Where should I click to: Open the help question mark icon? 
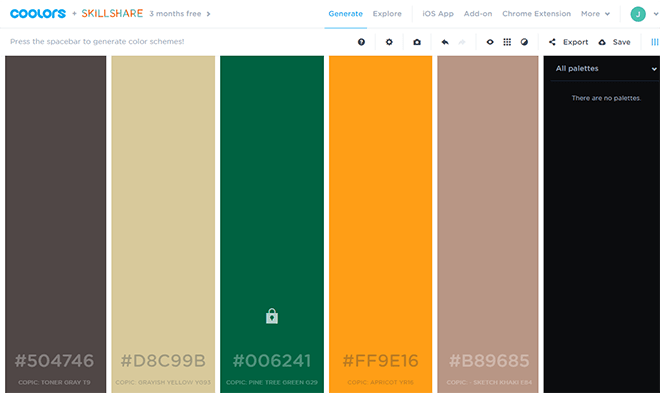tap(361, 42)
